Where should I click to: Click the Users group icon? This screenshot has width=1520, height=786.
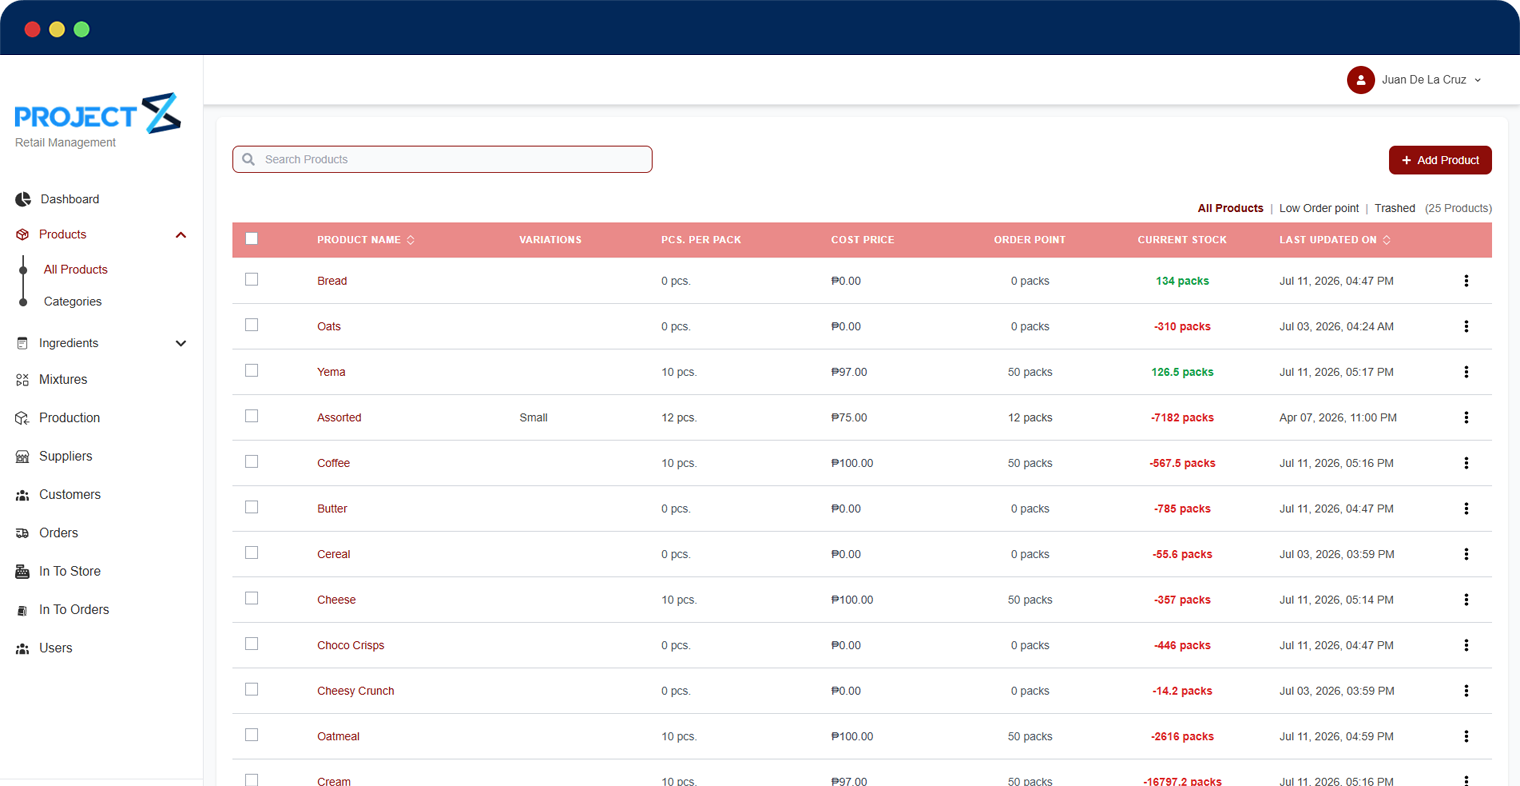(22, 649)
